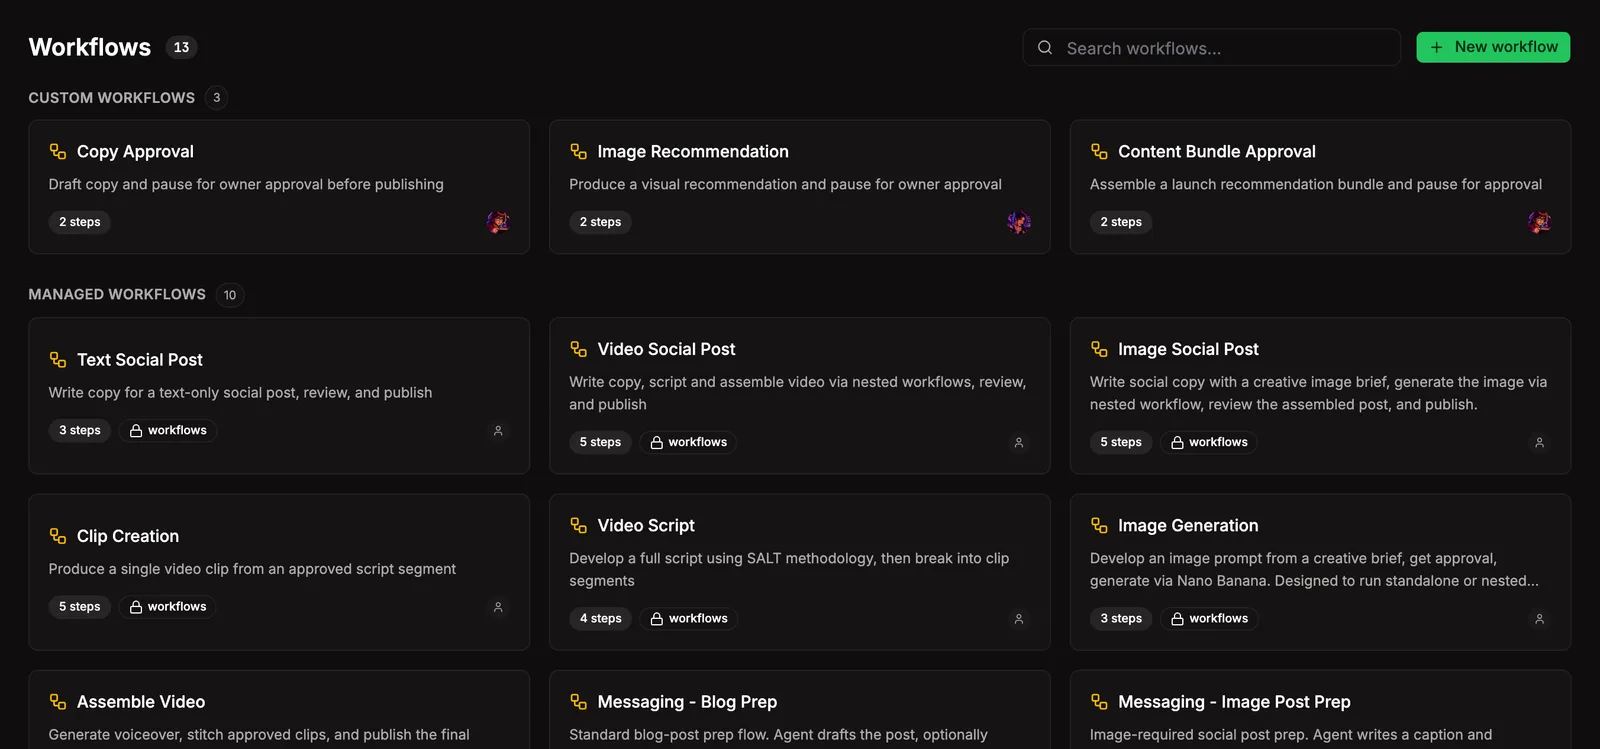Click the workflow icon beside Image Recommendation
Image resolution: width=1600 pixels, height=749 pixels.
point(578,151)
